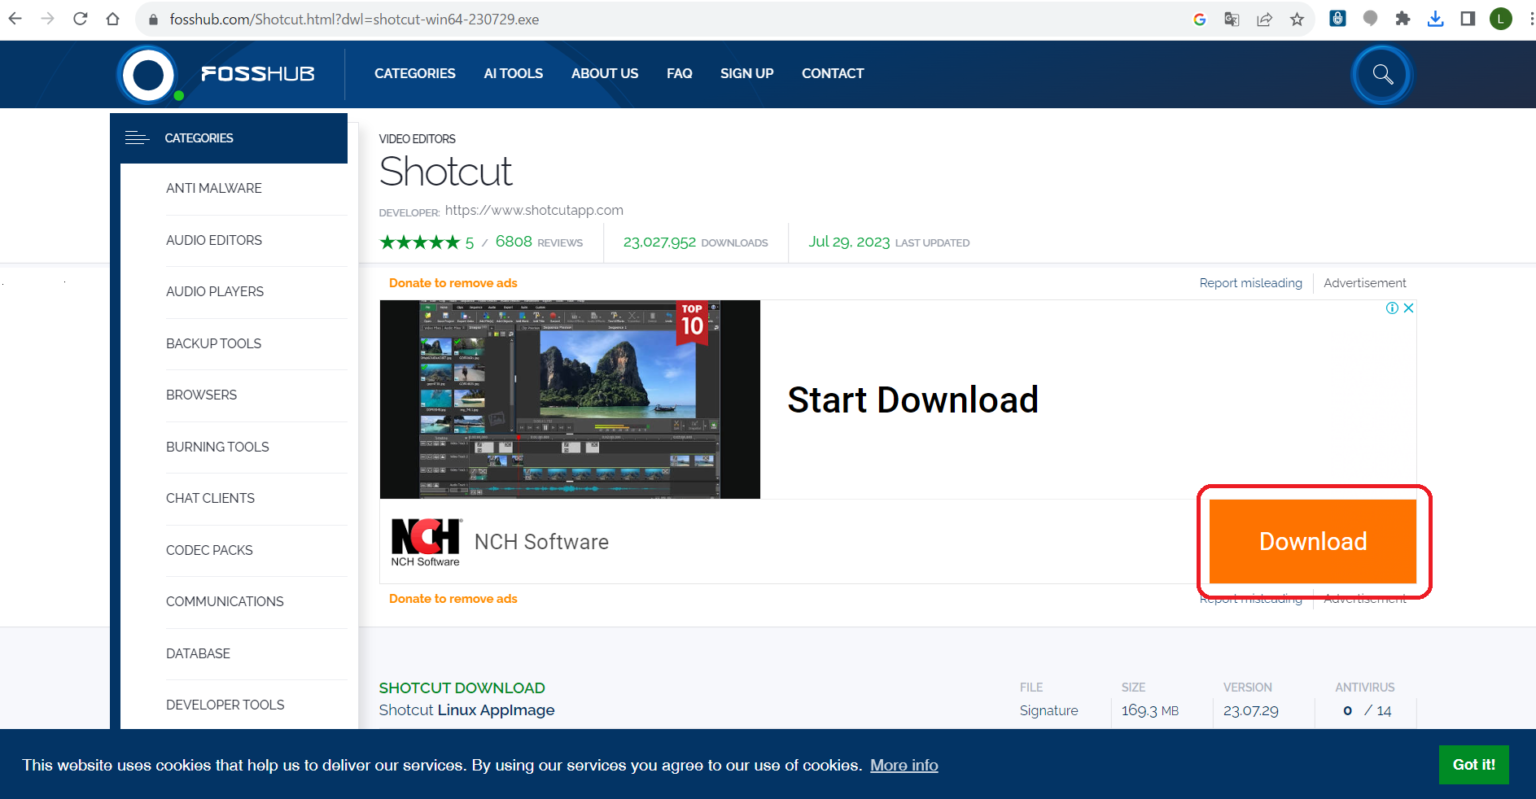Screen dimensions: 1536x799
Task: Open the AI TOOLS menu
Action: (513, 73)
